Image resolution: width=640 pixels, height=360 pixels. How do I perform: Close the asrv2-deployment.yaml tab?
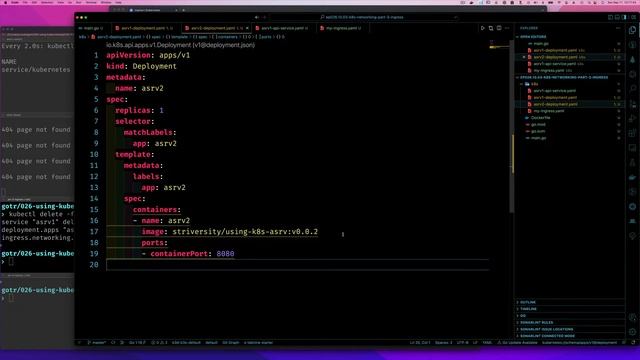(x=247, y=28)
